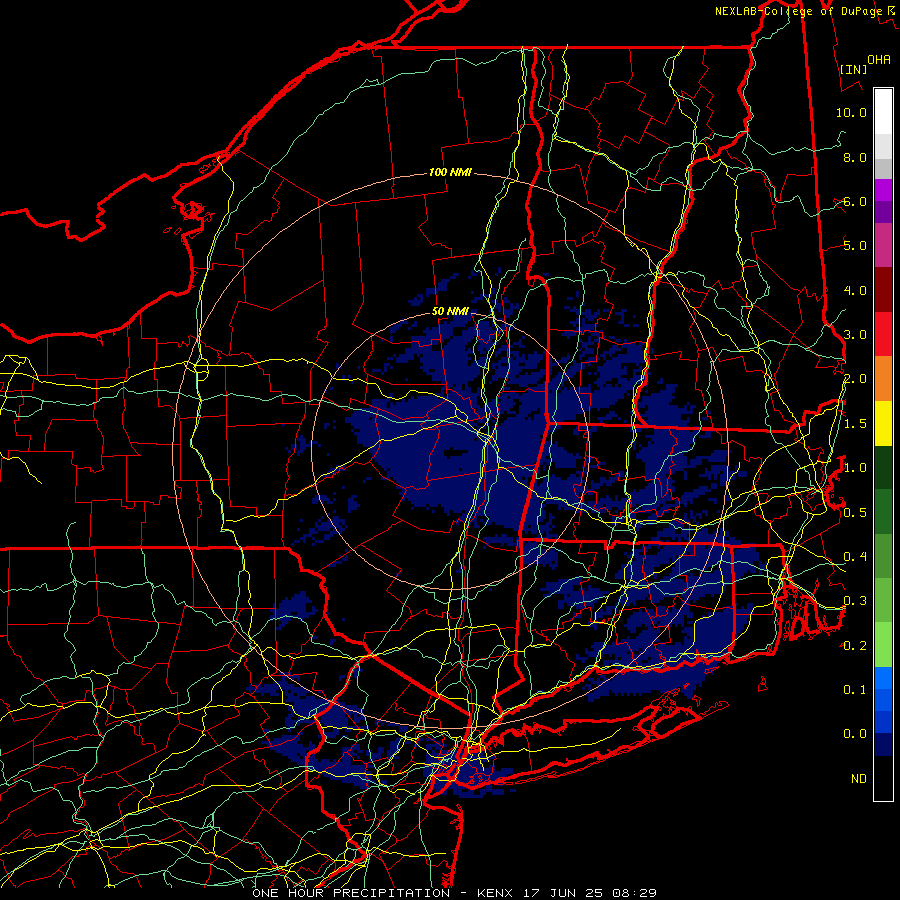The width and height of the screenshot is (900, 900).
Task: Select the orange 2.0 legend swatch
Action: click(883, 379)
